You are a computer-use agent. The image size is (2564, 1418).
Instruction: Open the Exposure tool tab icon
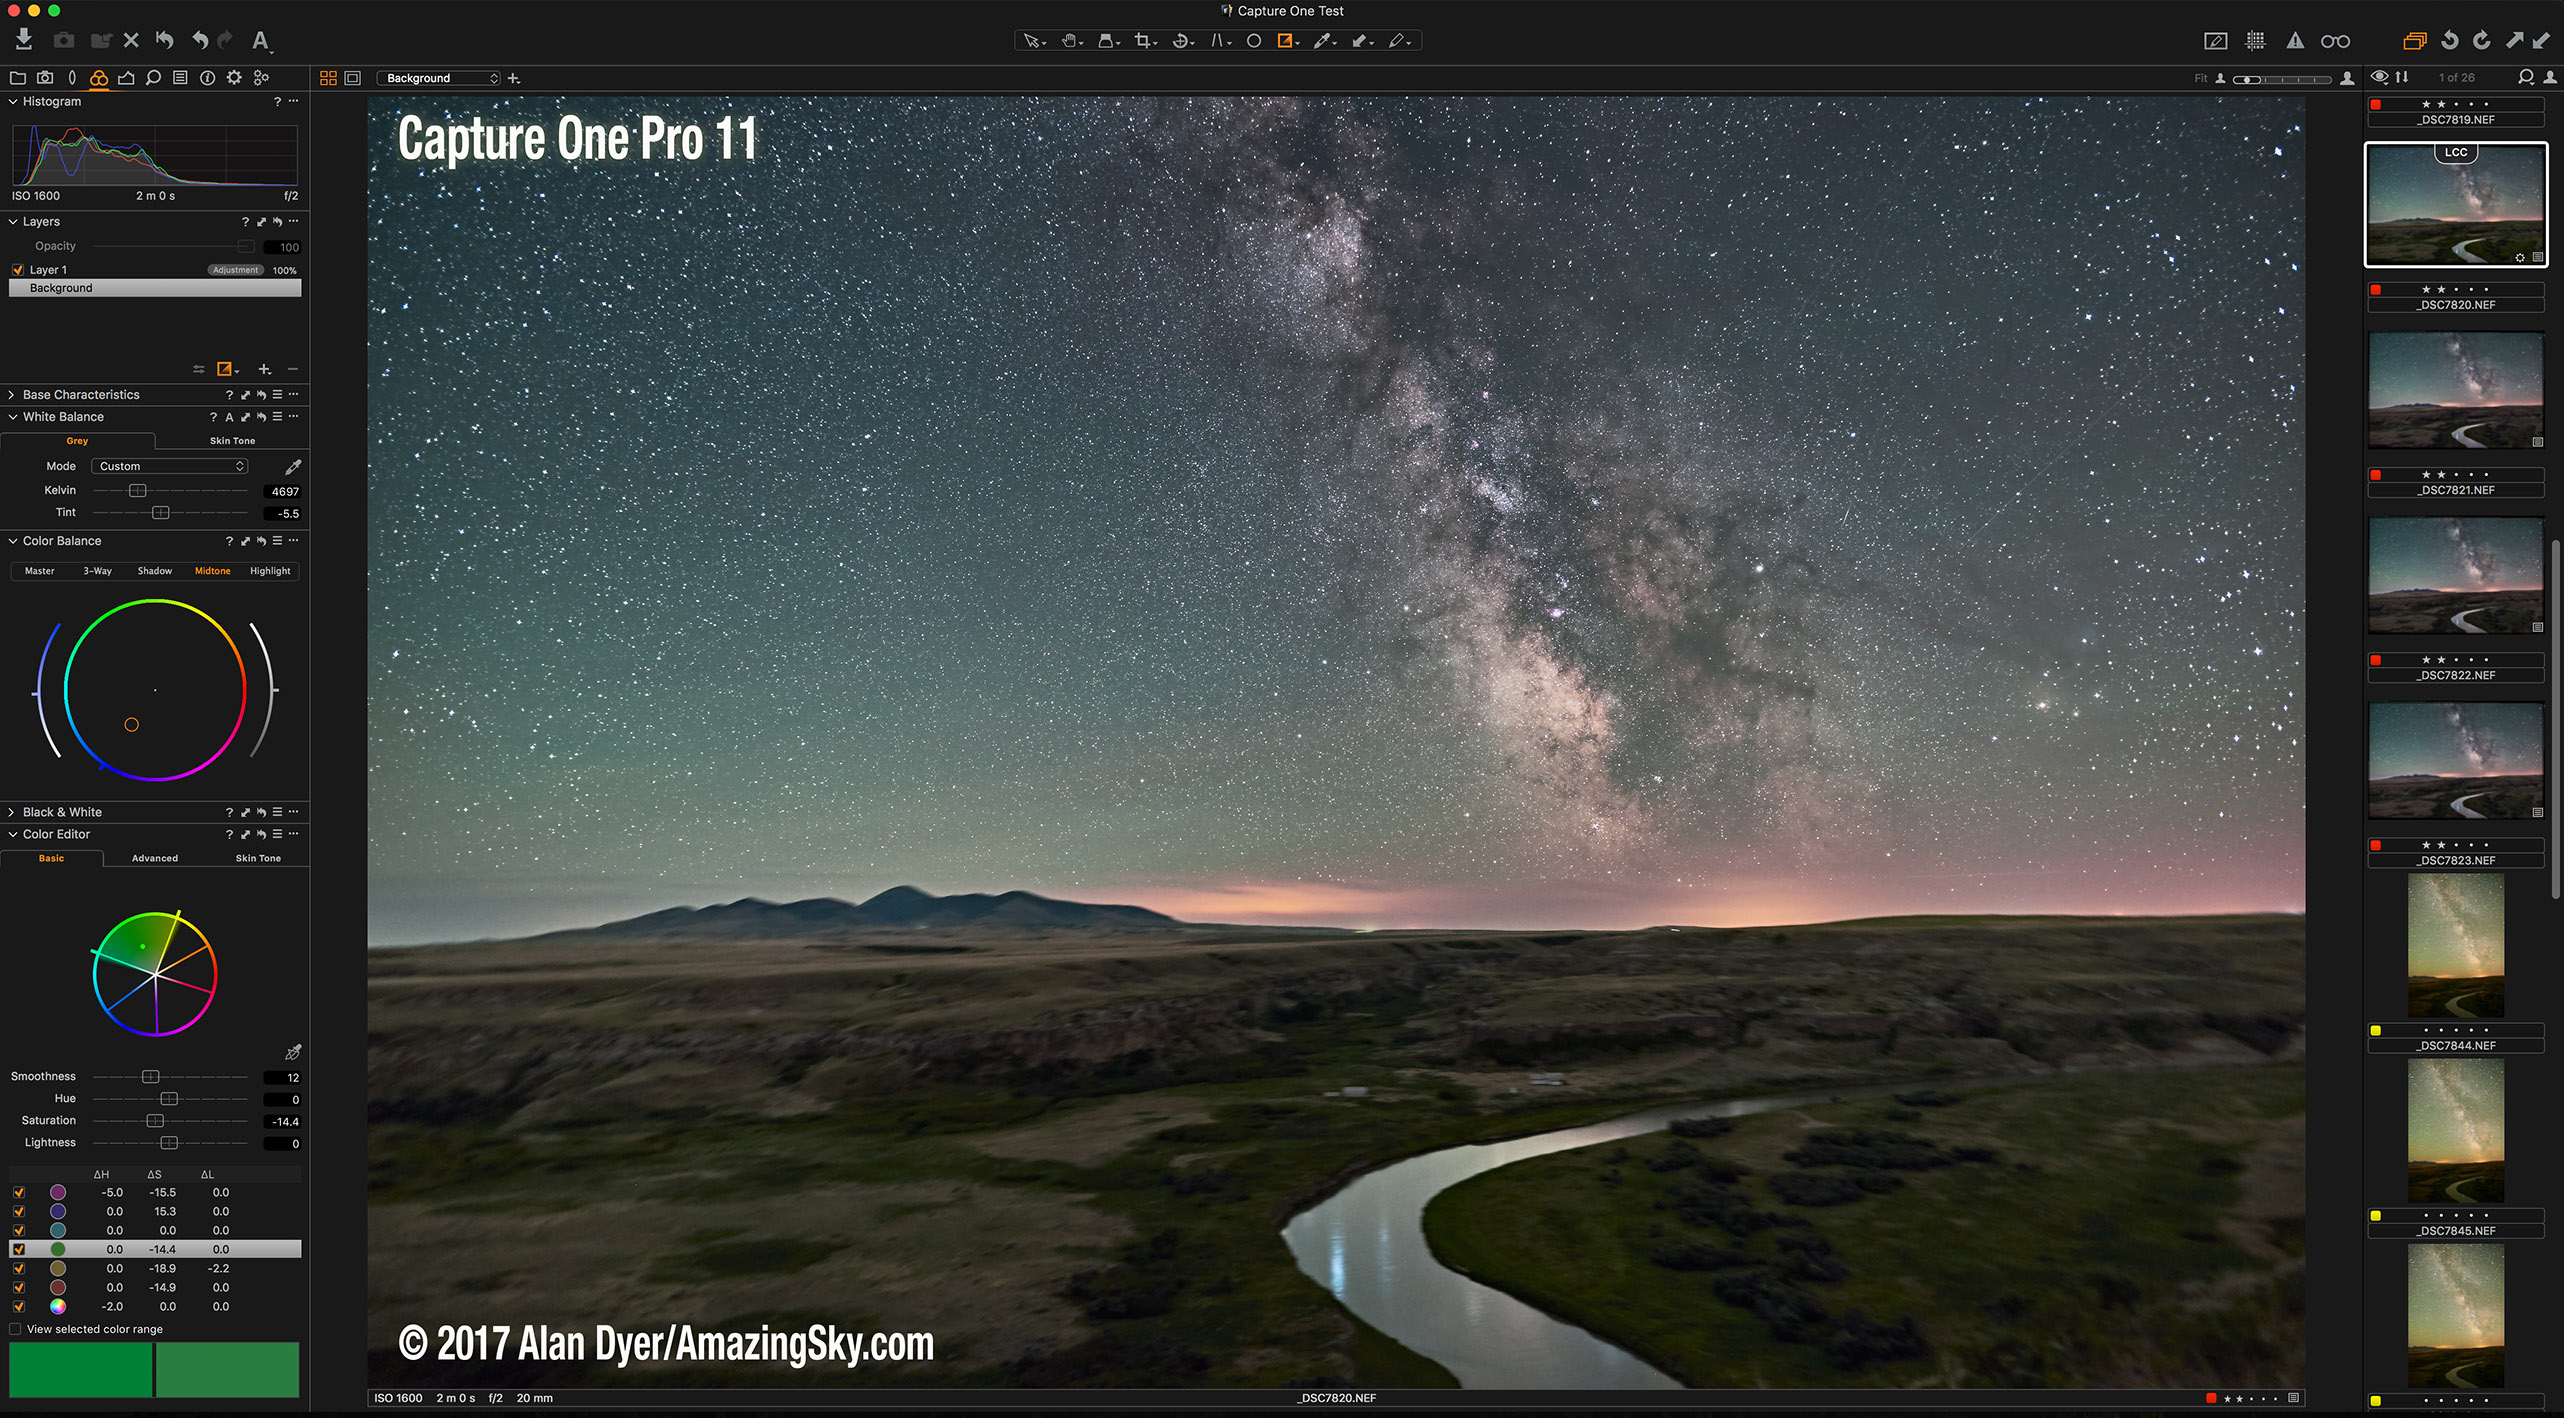coord(126,78)
